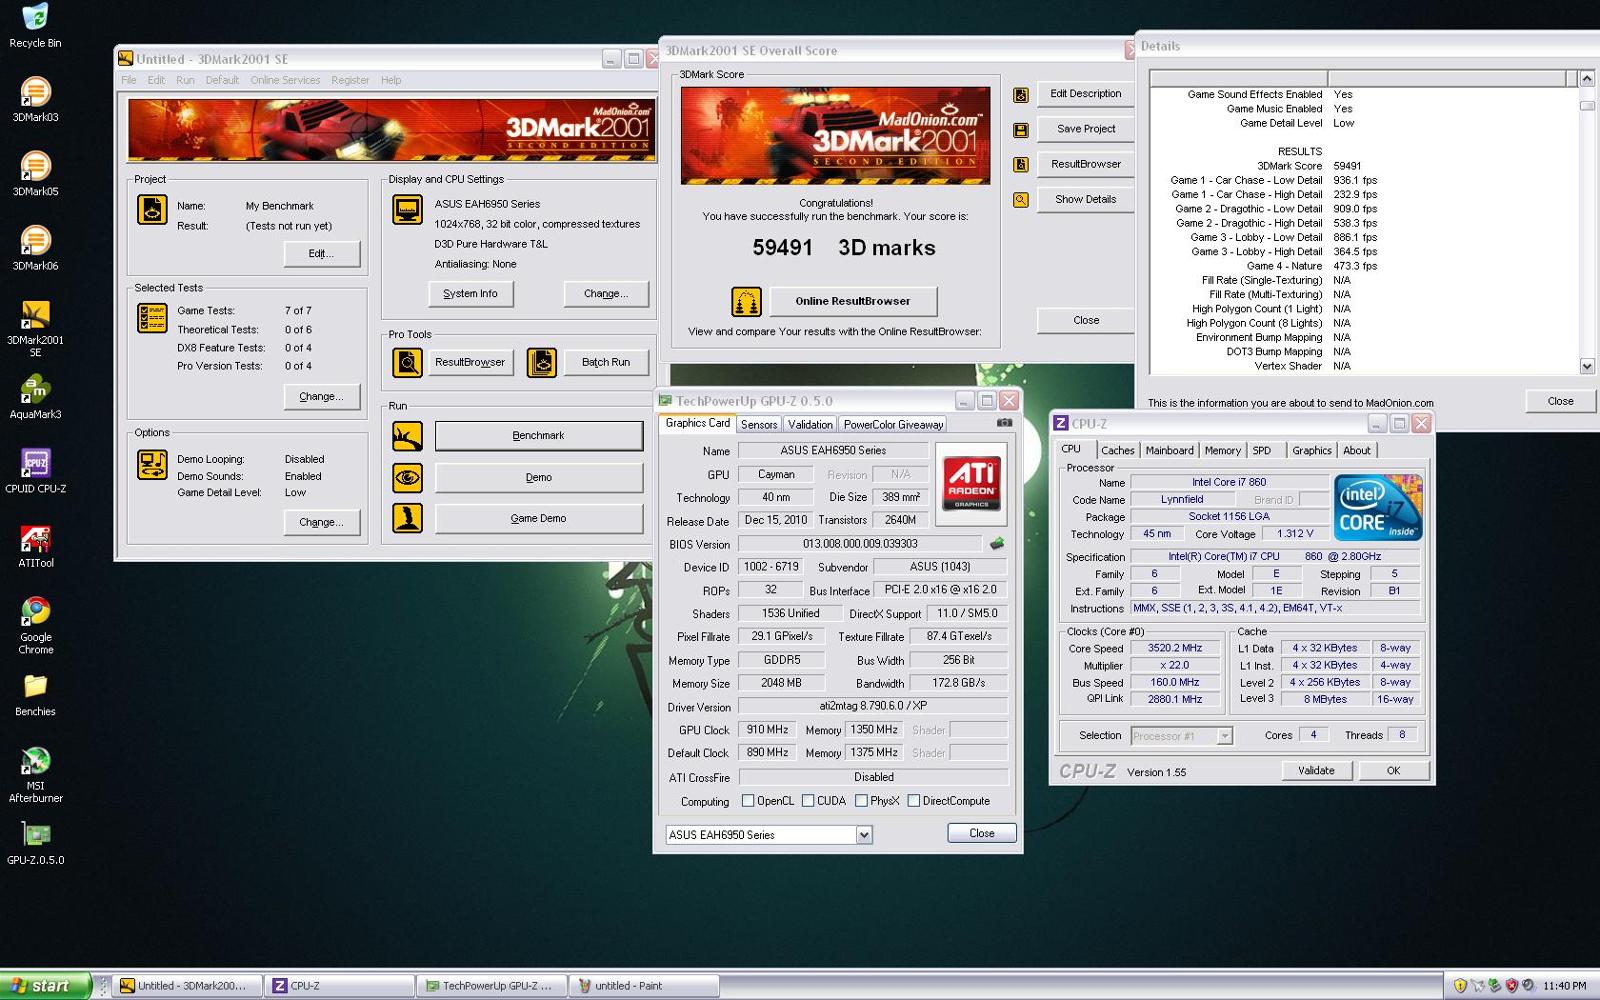Click the Project icon in 3DMark2001 window
The width and height of the screenshot is (1600, 1000).
(x=152, y=210)
